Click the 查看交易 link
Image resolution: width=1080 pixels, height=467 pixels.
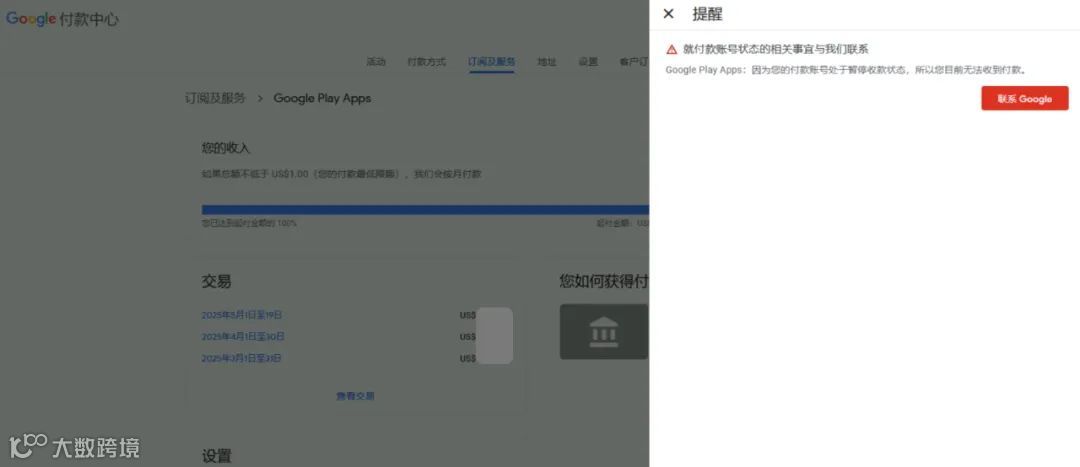[x=355, y=396]
